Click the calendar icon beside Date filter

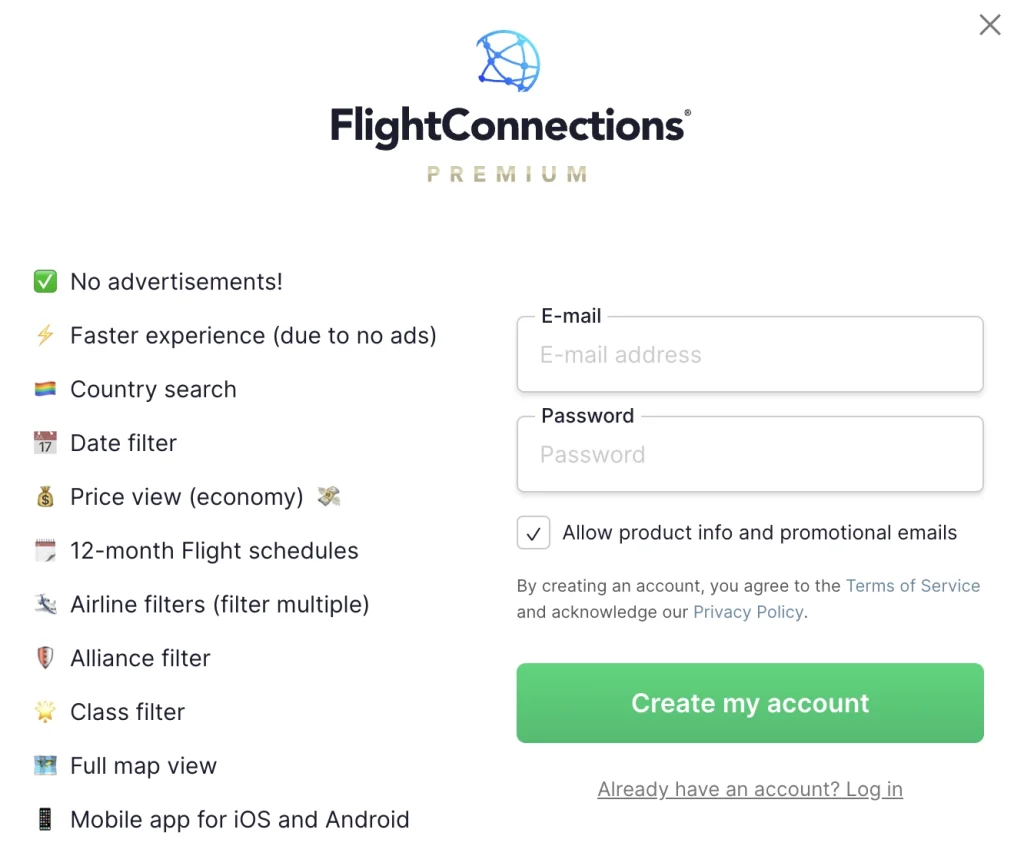[45, 443]
